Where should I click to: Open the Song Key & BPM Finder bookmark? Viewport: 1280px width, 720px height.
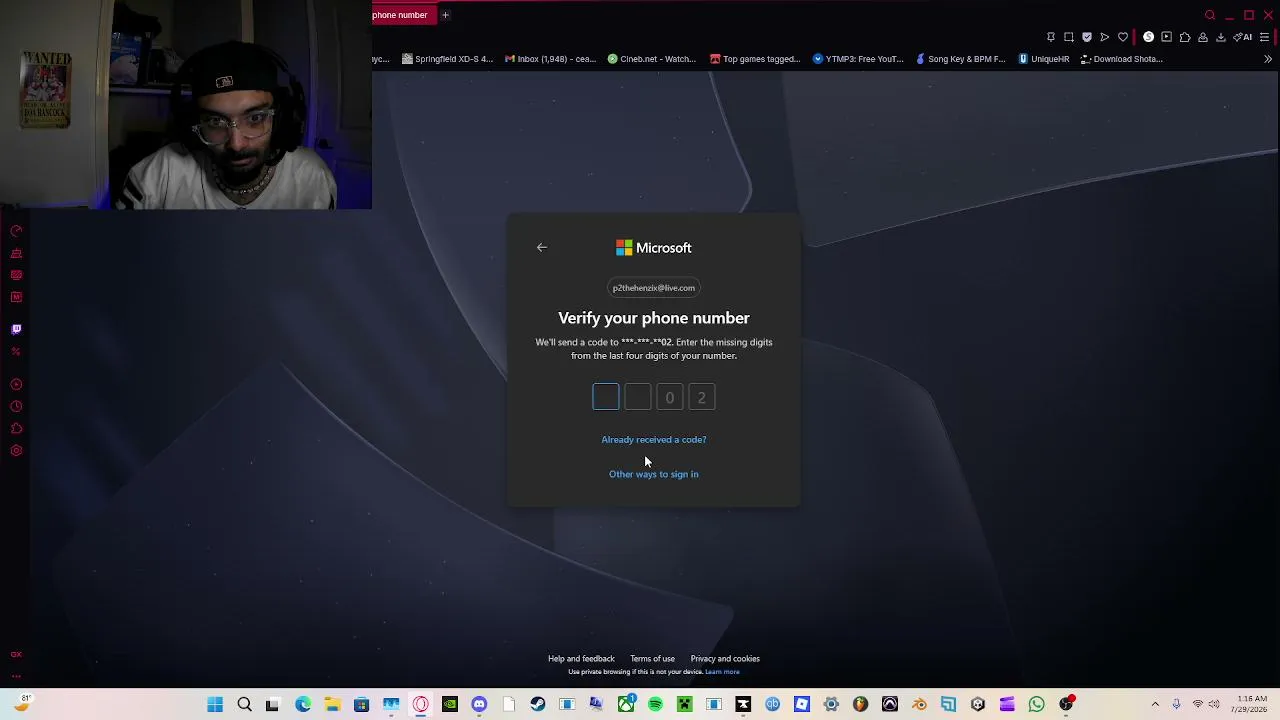point(961,59)
